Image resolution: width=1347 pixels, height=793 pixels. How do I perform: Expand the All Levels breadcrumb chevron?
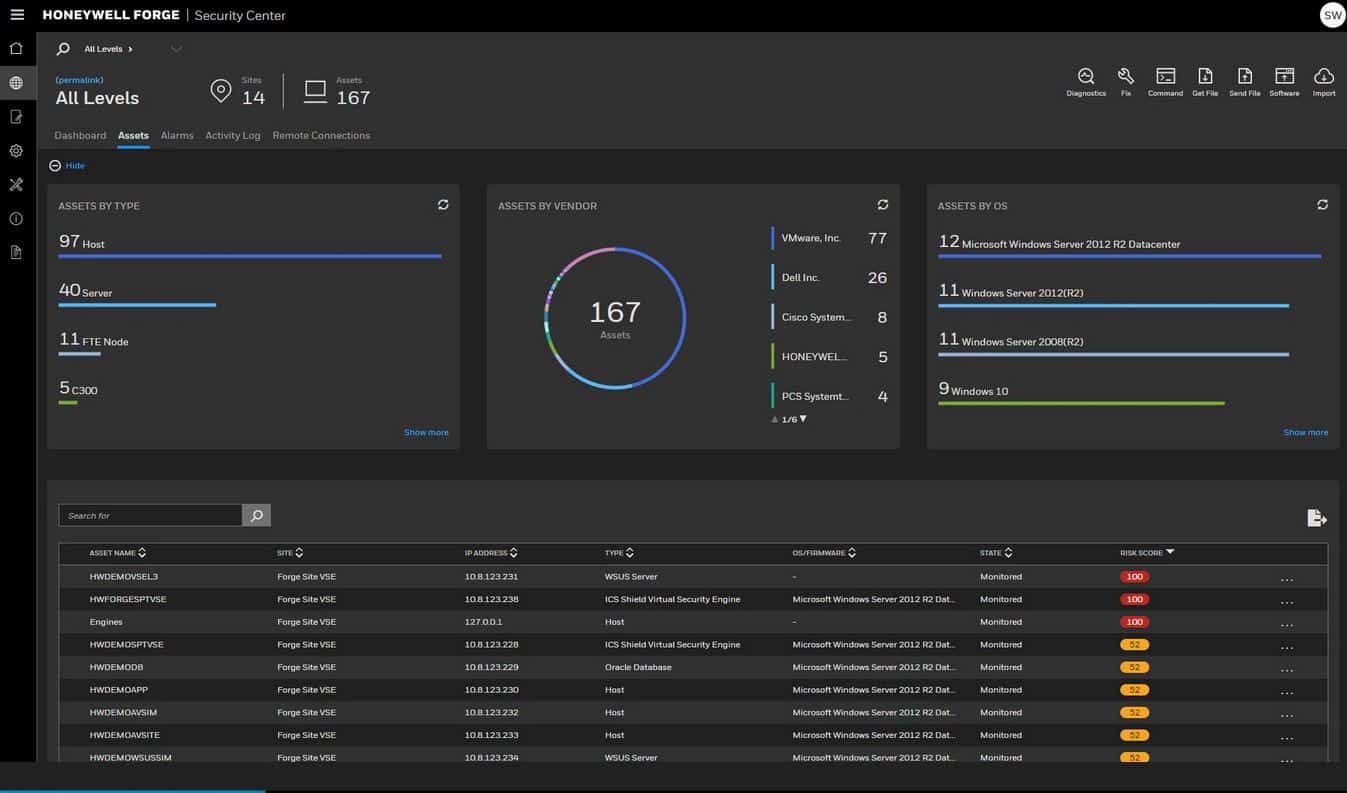[x=131, y=49]
